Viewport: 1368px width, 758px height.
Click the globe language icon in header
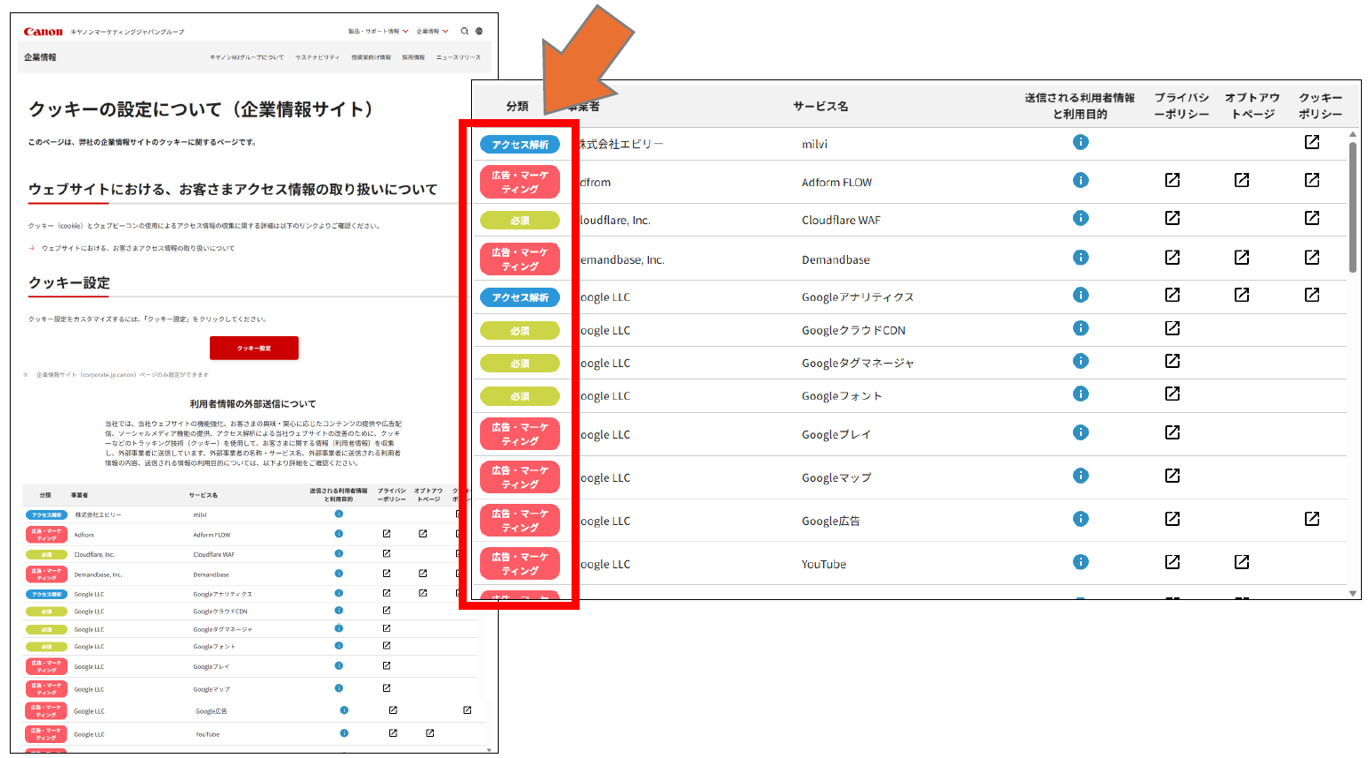(x=479, y=31)
